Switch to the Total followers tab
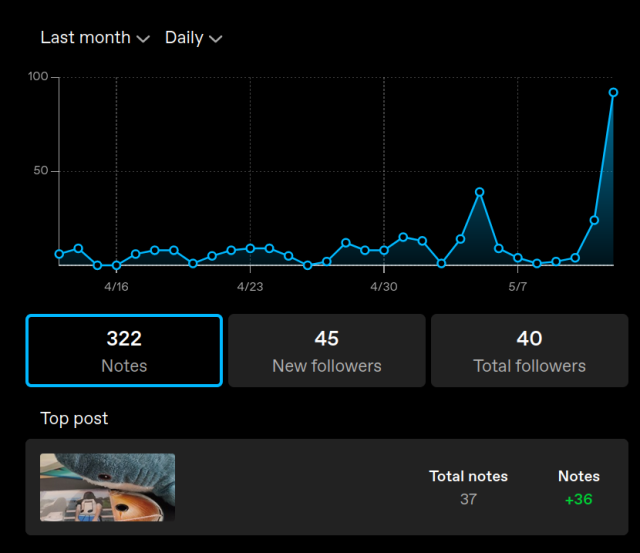 529,351
